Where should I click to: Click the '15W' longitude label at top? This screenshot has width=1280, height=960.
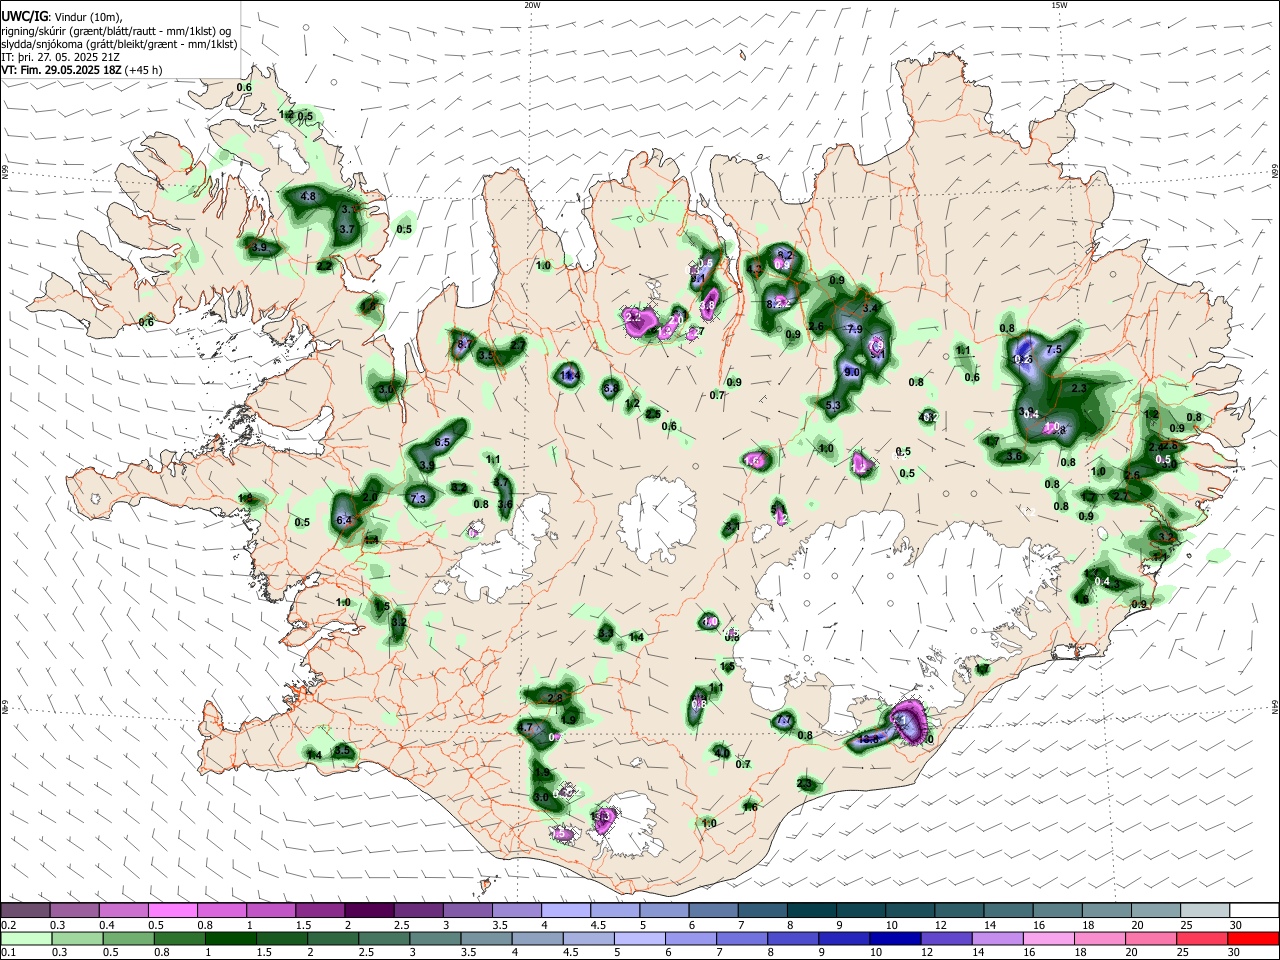(1058, 5)
